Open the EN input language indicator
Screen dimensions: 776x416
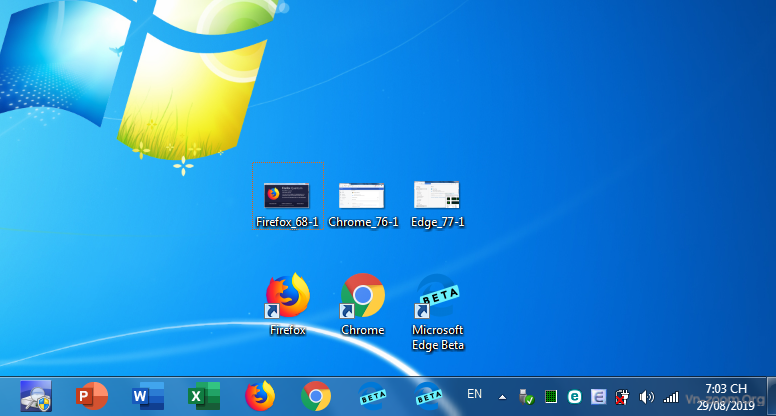[x=474, y=394]
